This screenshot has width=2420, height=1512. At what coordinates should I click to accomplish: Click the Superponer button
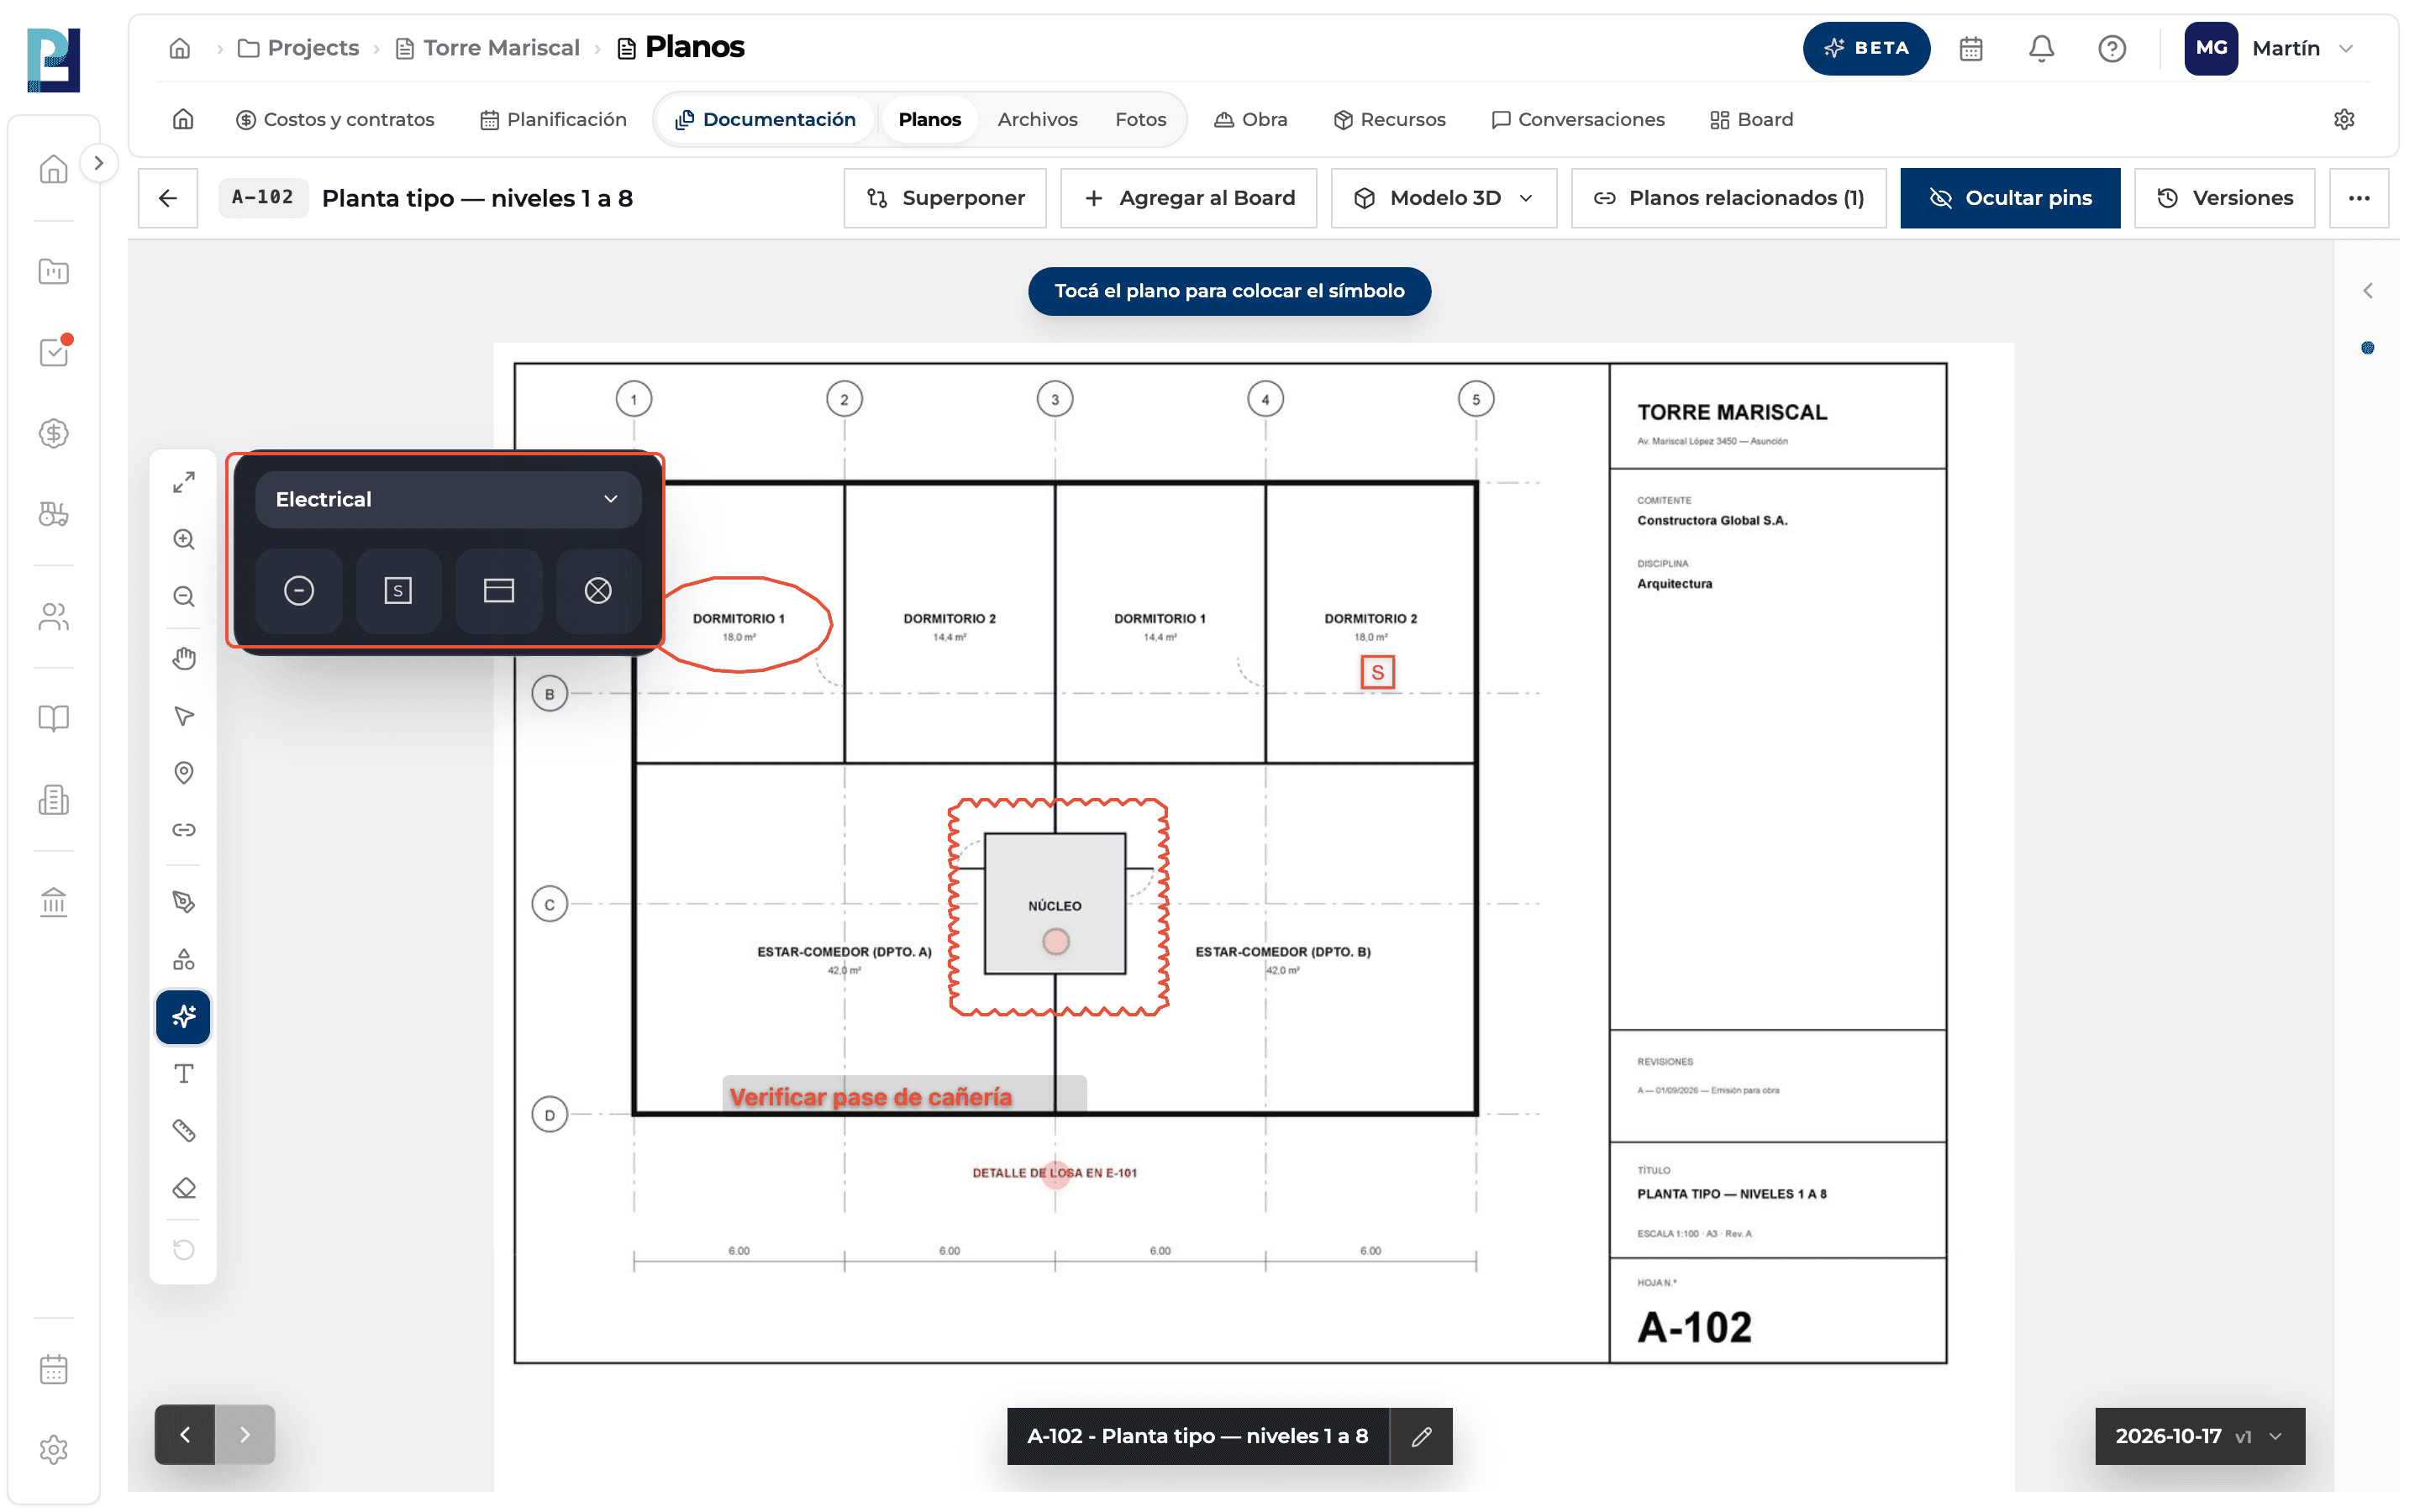945,198
